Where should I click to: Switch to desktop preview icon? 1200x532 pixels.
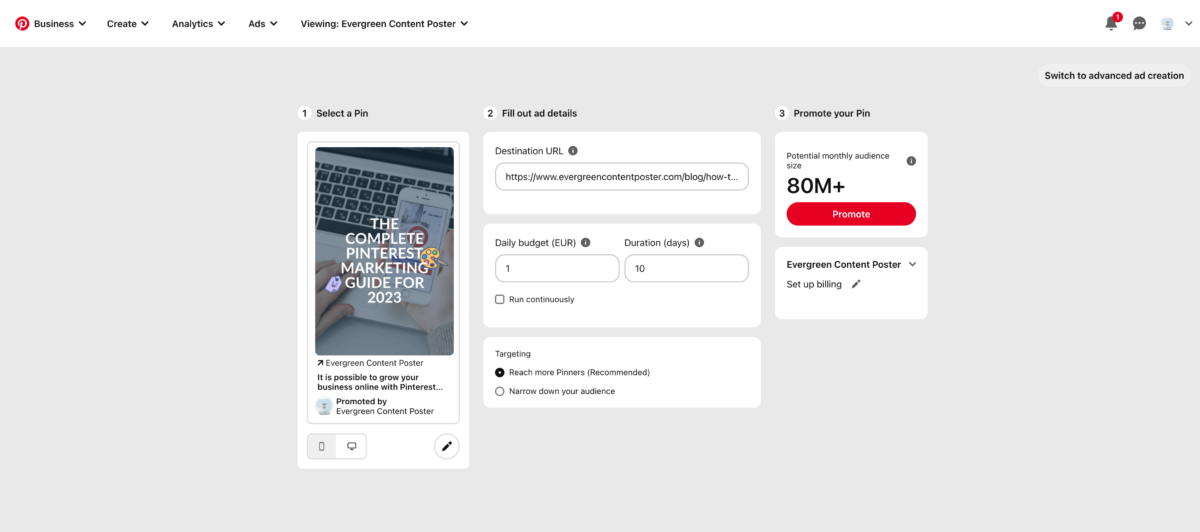(x=352, y=446)
